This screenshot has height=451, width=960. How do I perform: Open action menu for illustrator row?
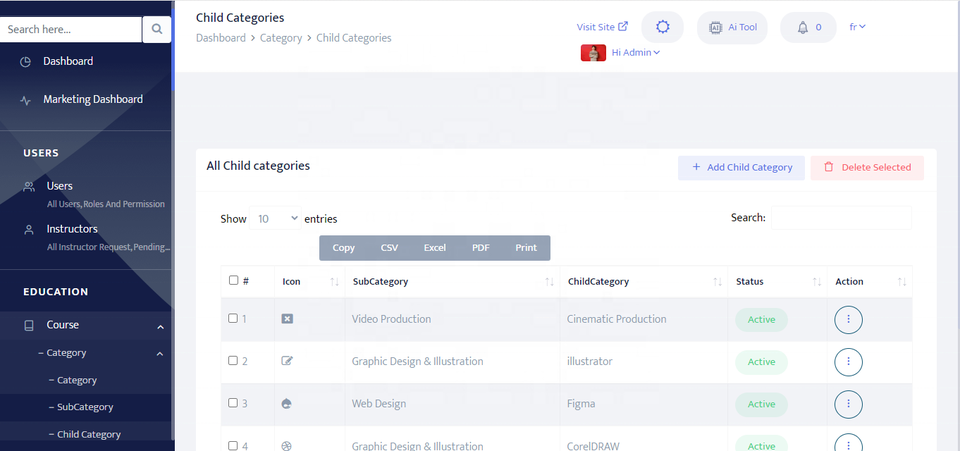tap(848, 362)
